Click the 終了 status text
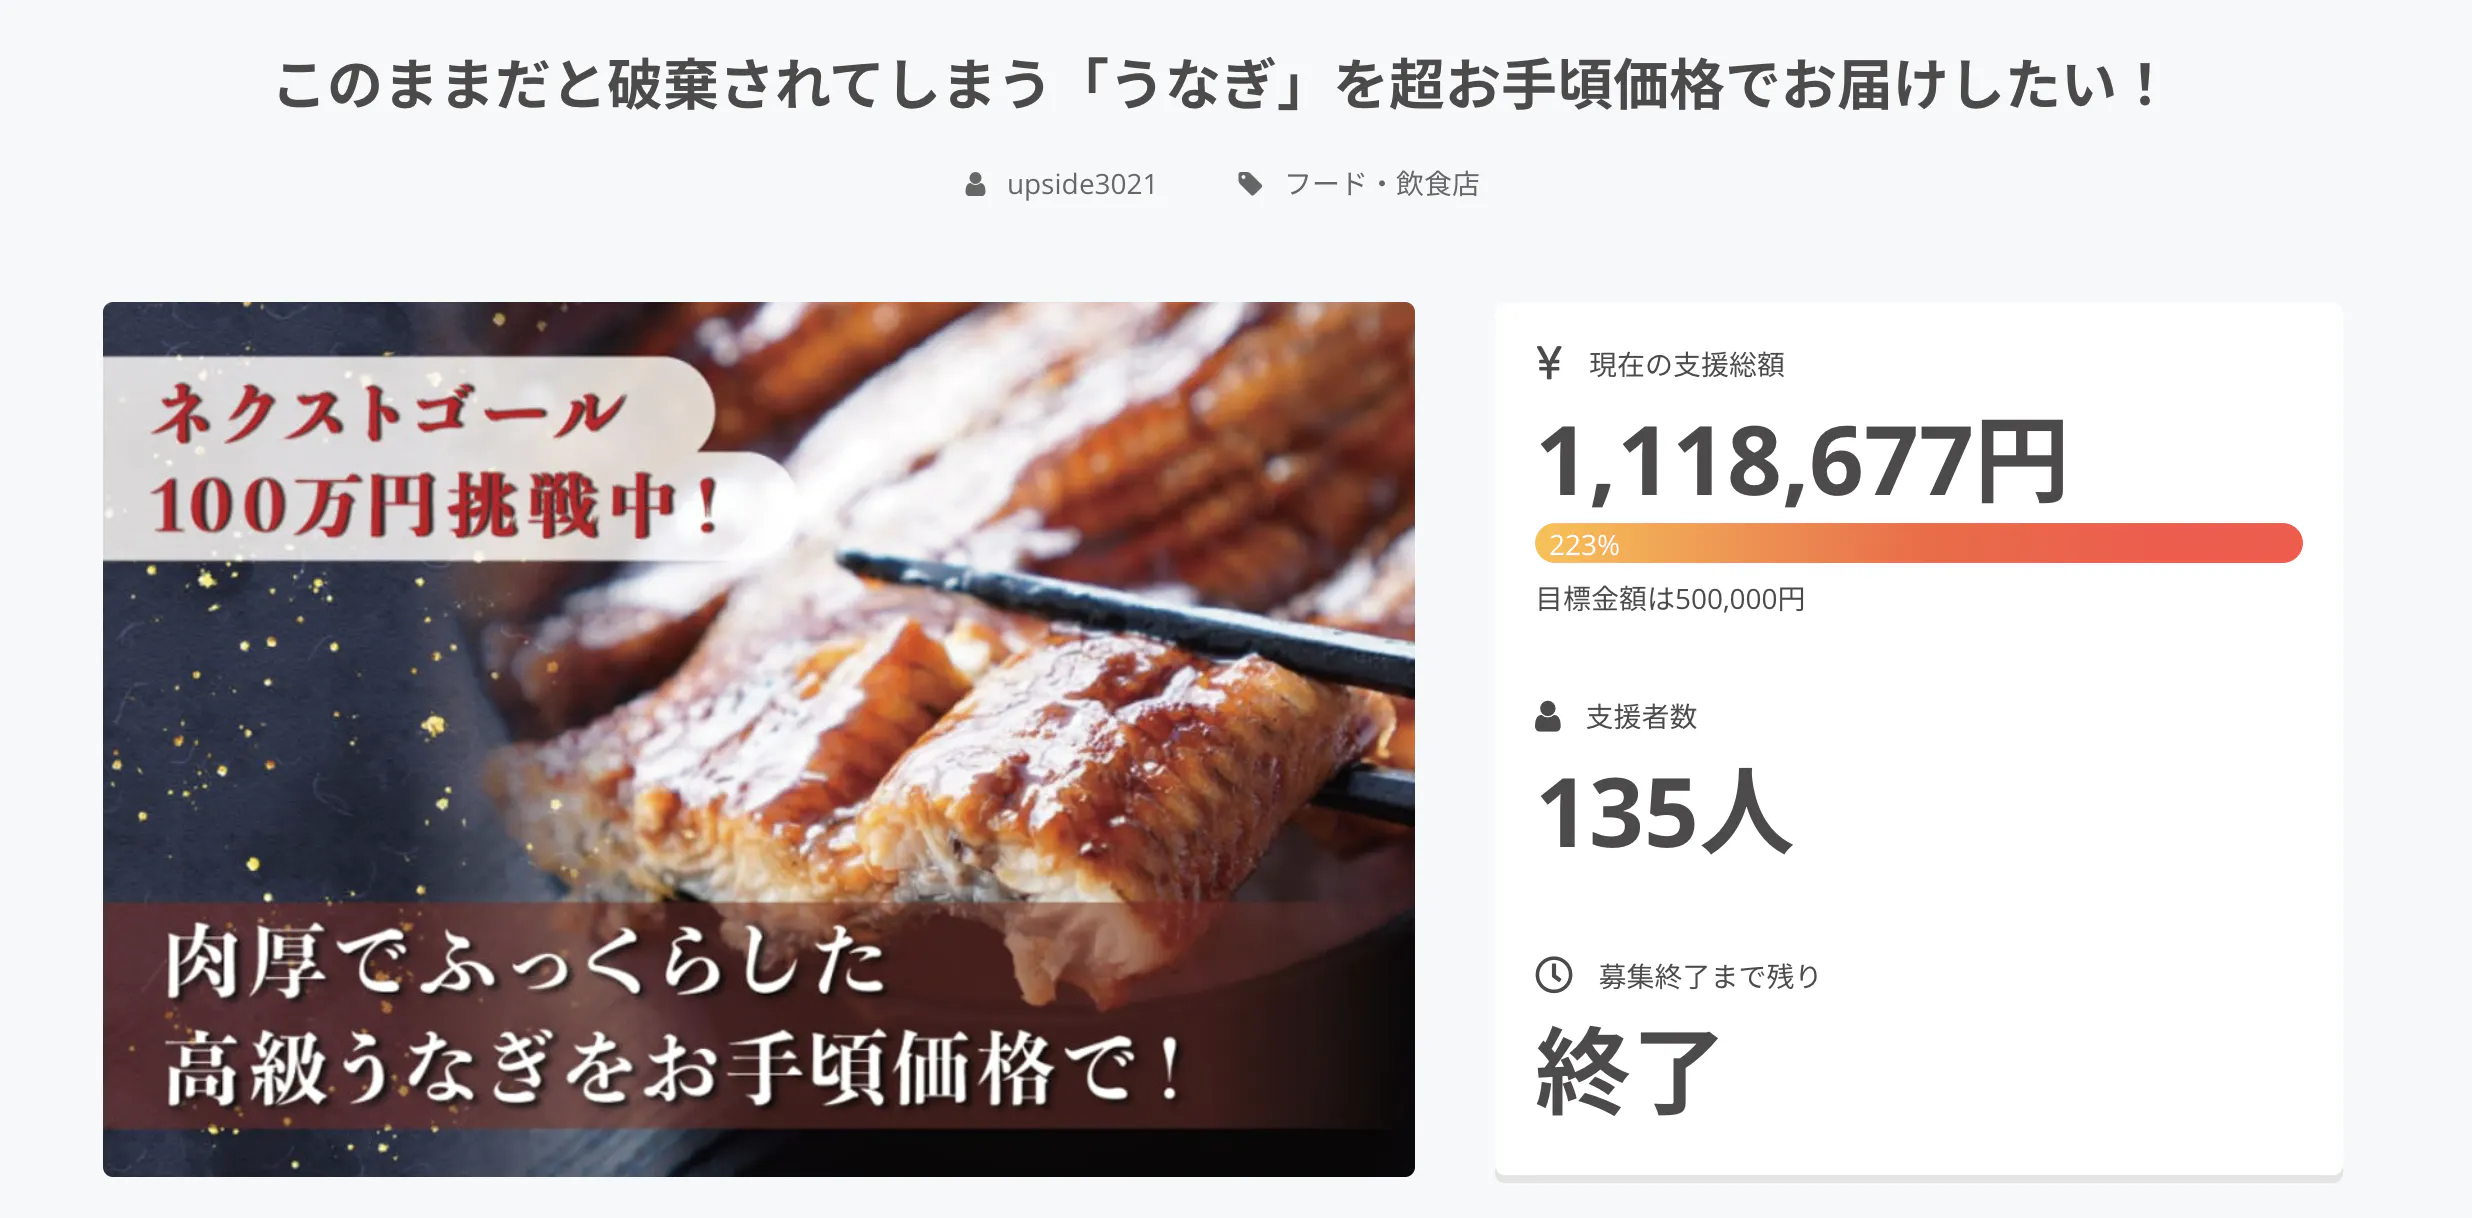The image size is (2472, 1218). 1627,1071
